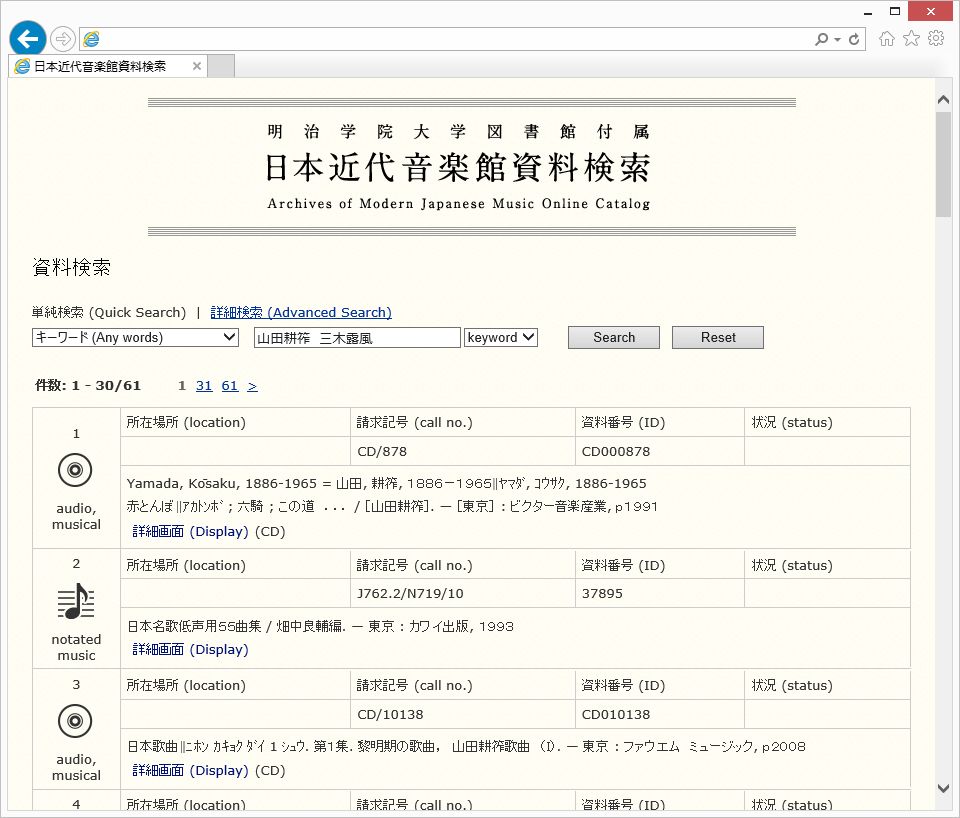Expand the keyword match-type dropdown
Viewport: 960px width, 818px height.
501,338
